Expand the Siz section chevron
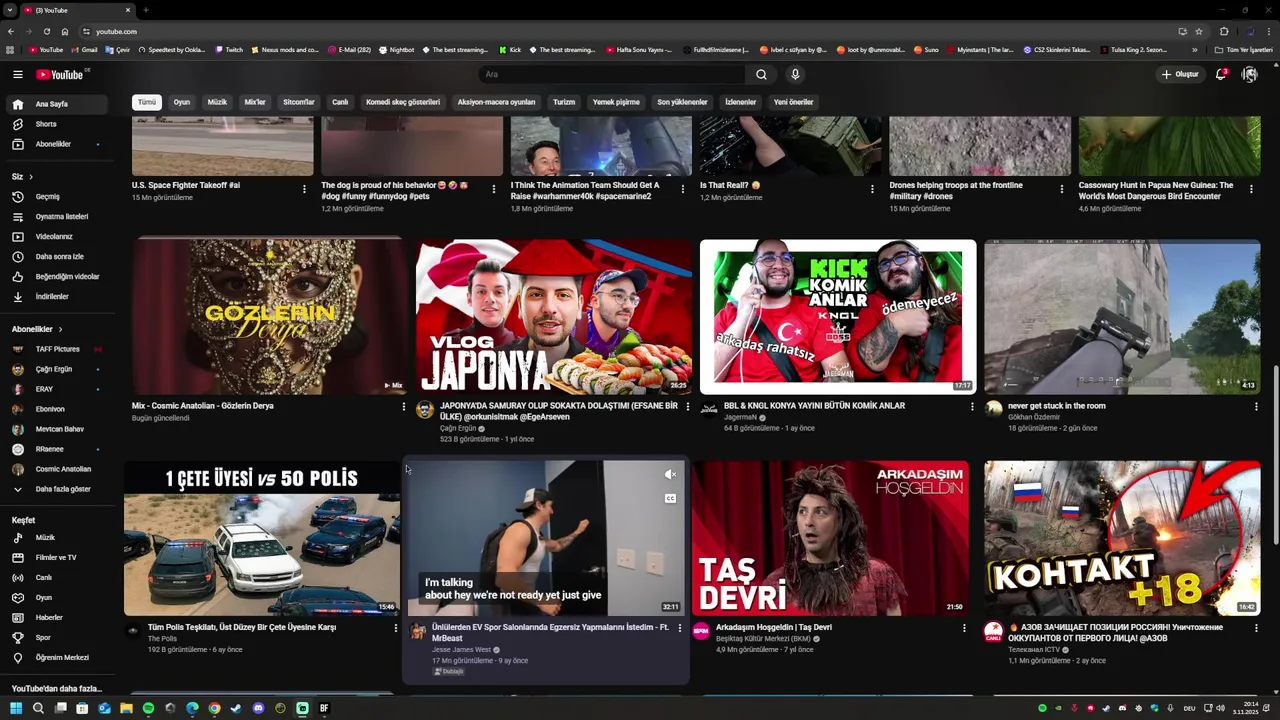Screen dimensions: 1280x720 coord(31,177)
